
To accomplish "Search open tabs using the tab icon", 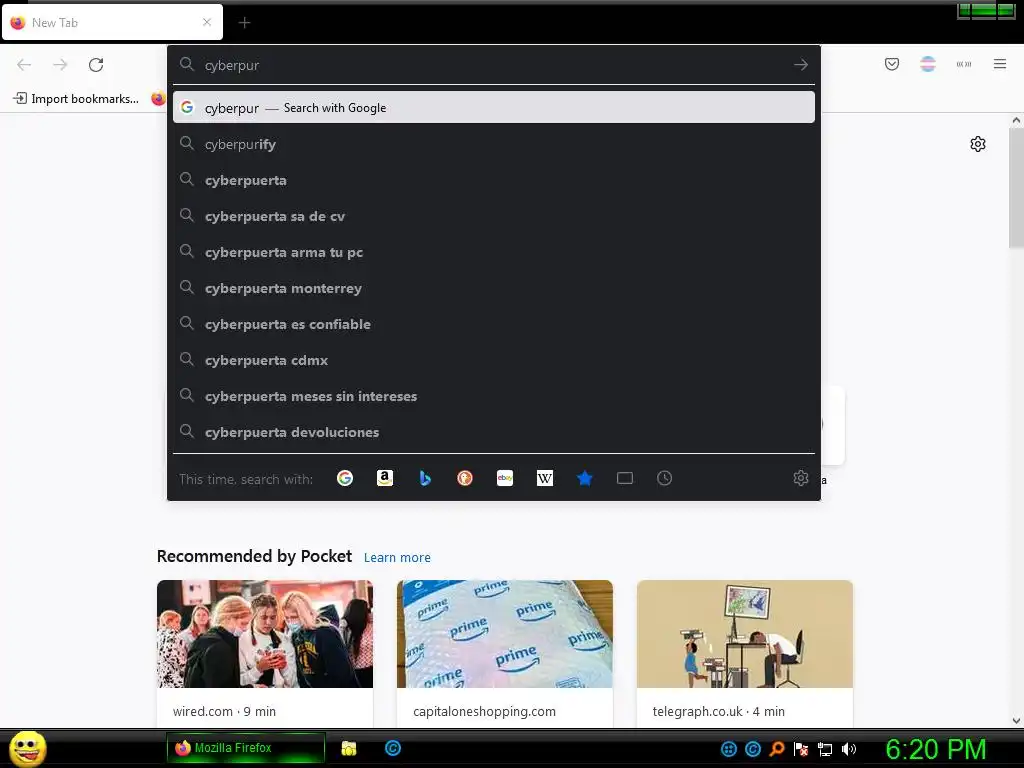I will click(625, 478).
